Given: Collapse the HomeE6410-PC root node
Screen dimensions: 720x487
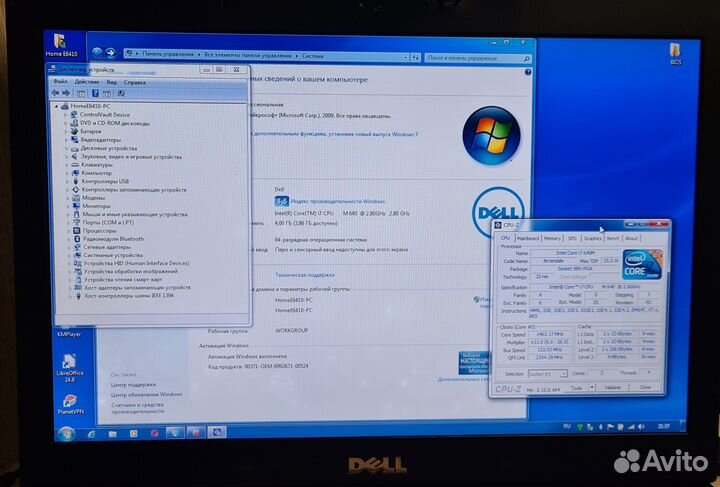Looking at the screenshot, I should point(57,106).
